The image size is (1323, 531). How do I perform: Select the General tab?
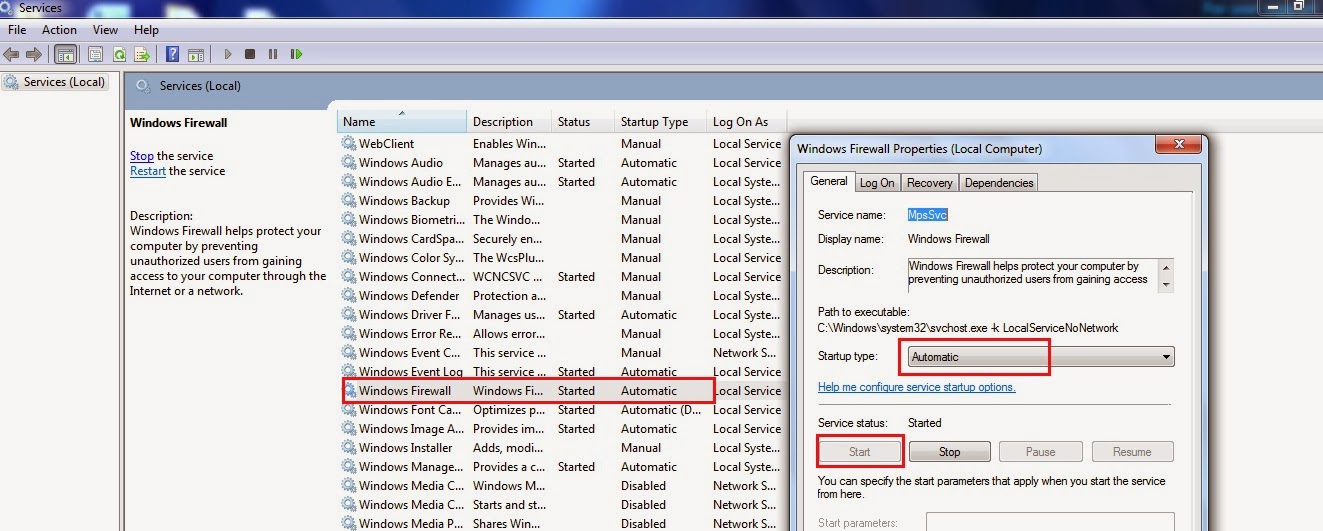(829, 181)
